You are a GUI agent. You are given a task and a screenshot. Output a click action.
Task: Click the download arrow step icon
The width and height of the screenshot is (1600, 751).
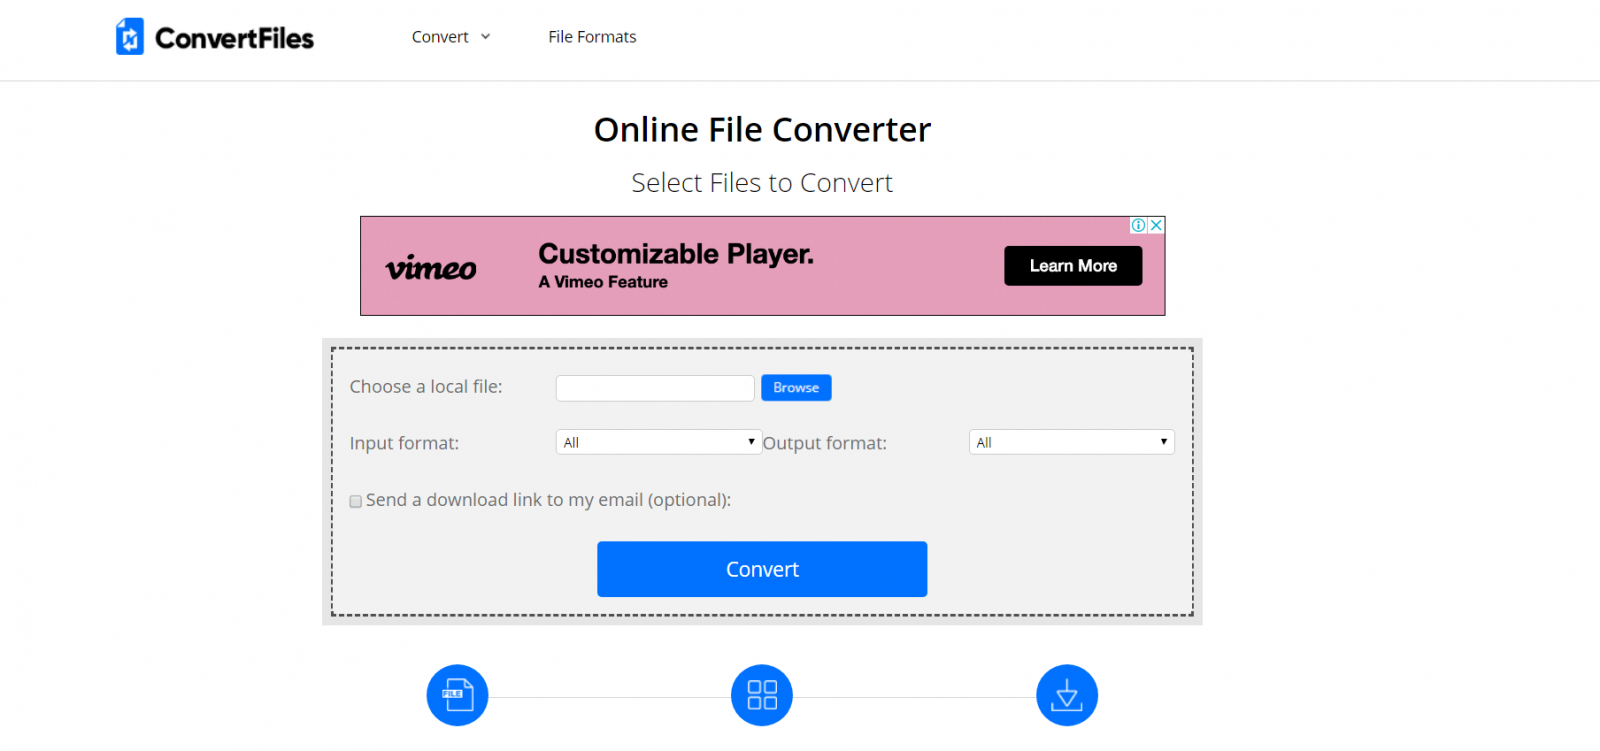pyautogui.click(x=1067, y=695)
